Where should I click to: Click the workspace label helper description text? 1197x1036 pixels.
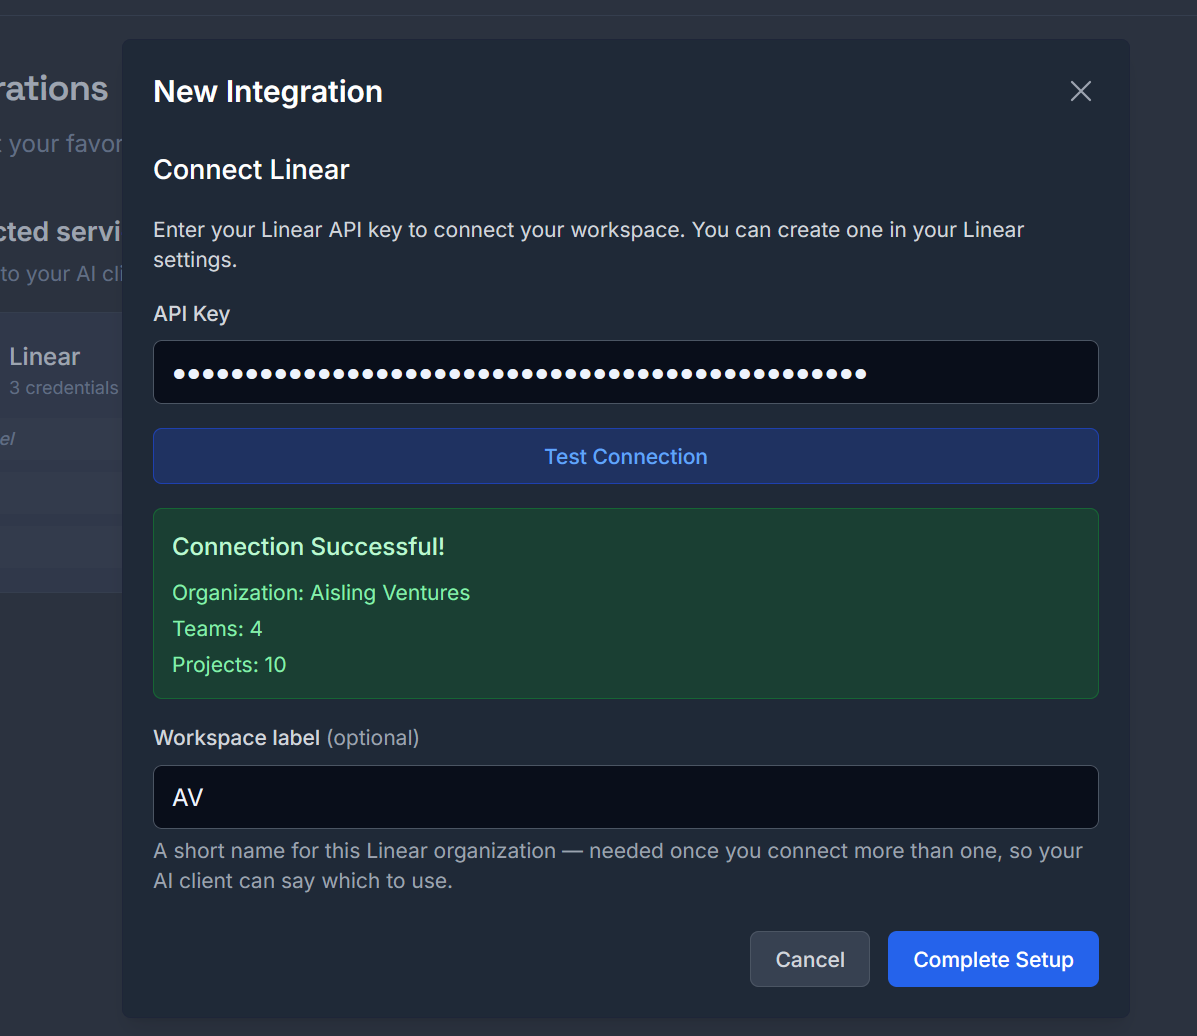[x=618, y=866]
